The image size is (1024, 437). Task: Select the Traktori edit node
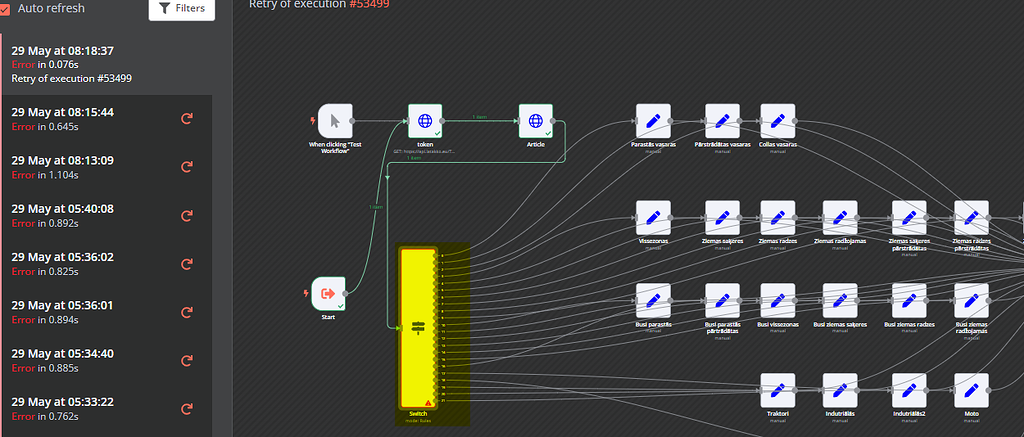pos(777,391)
